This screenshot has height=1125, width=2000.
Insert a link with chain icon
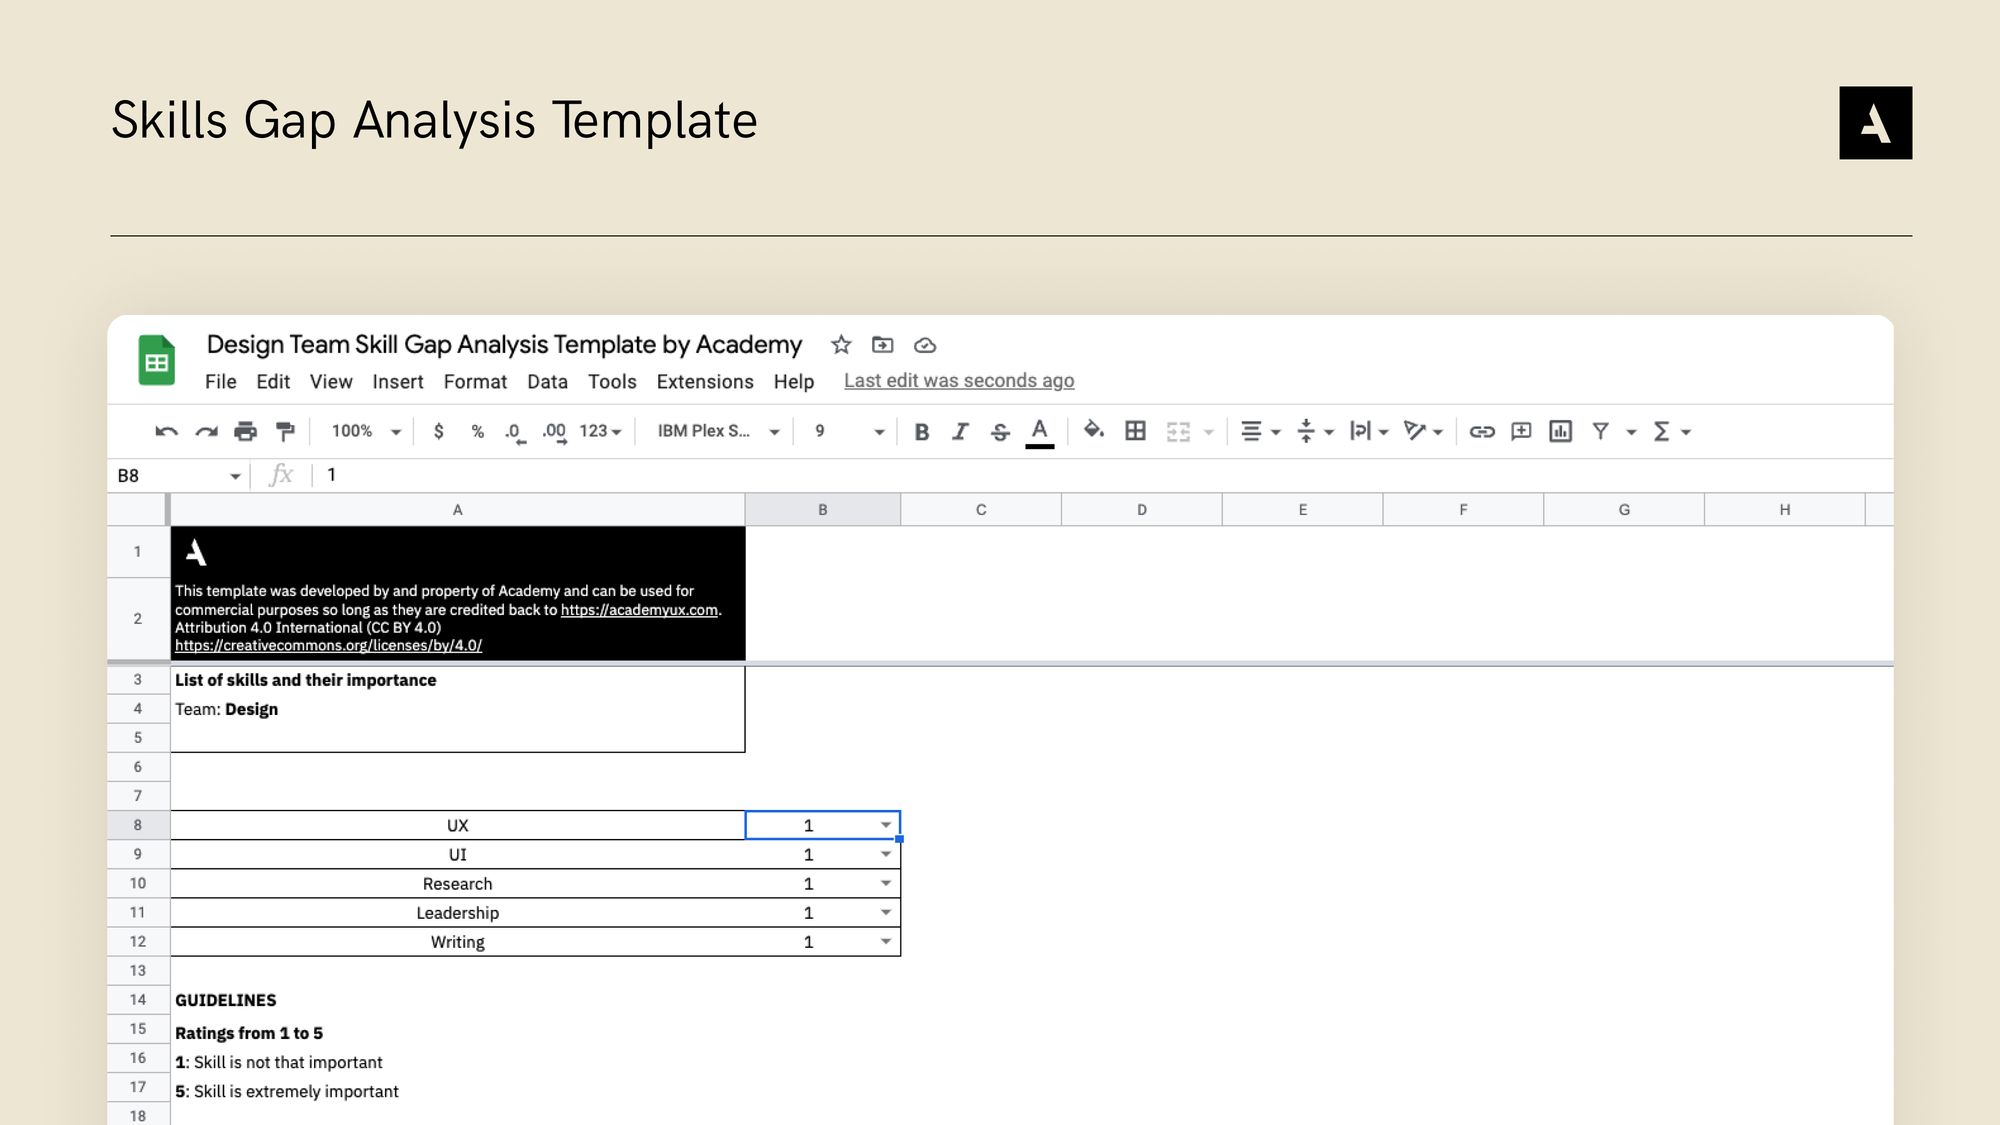point(1481,431)
